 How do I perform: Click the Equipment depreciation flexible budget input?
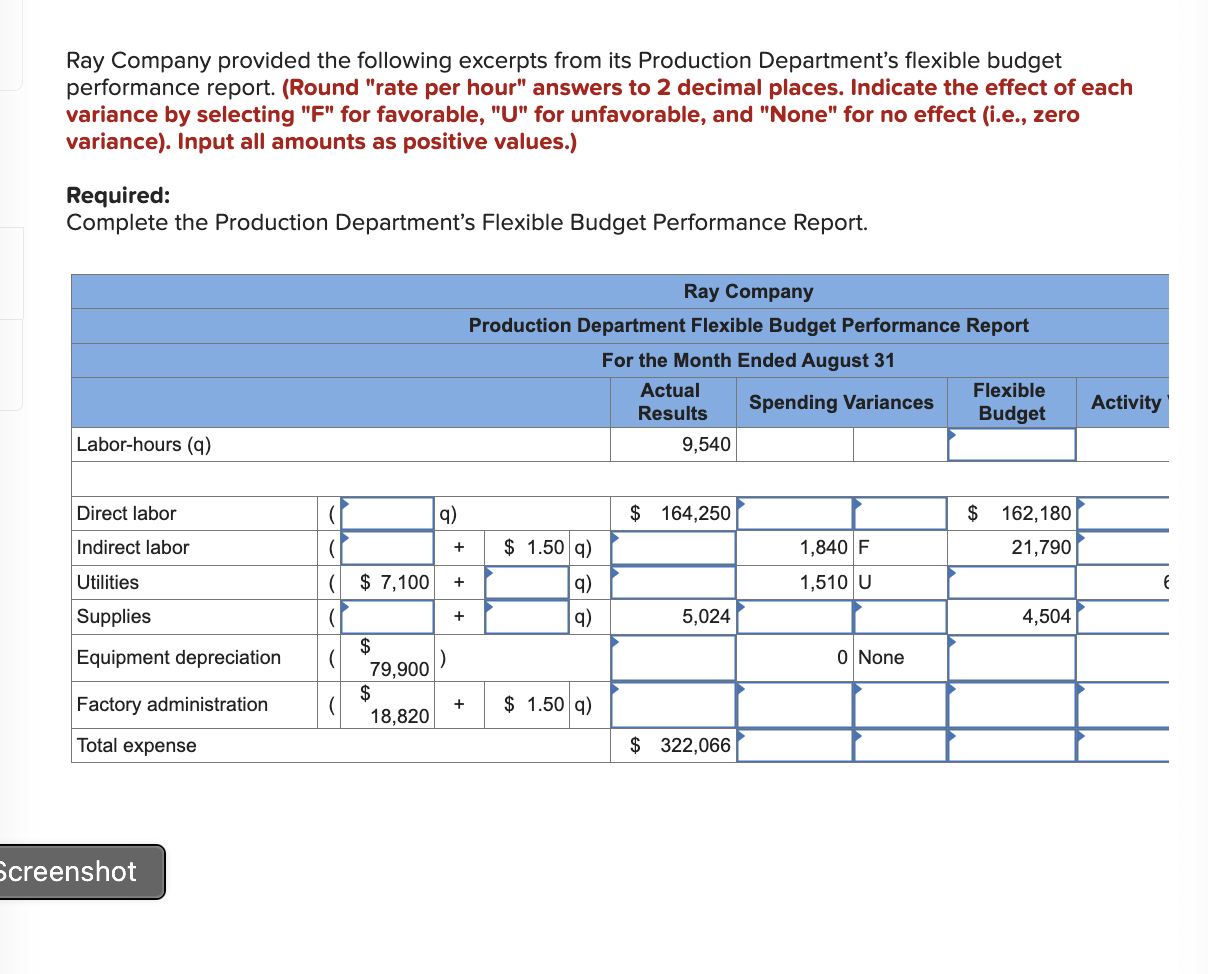(1010, 657)
